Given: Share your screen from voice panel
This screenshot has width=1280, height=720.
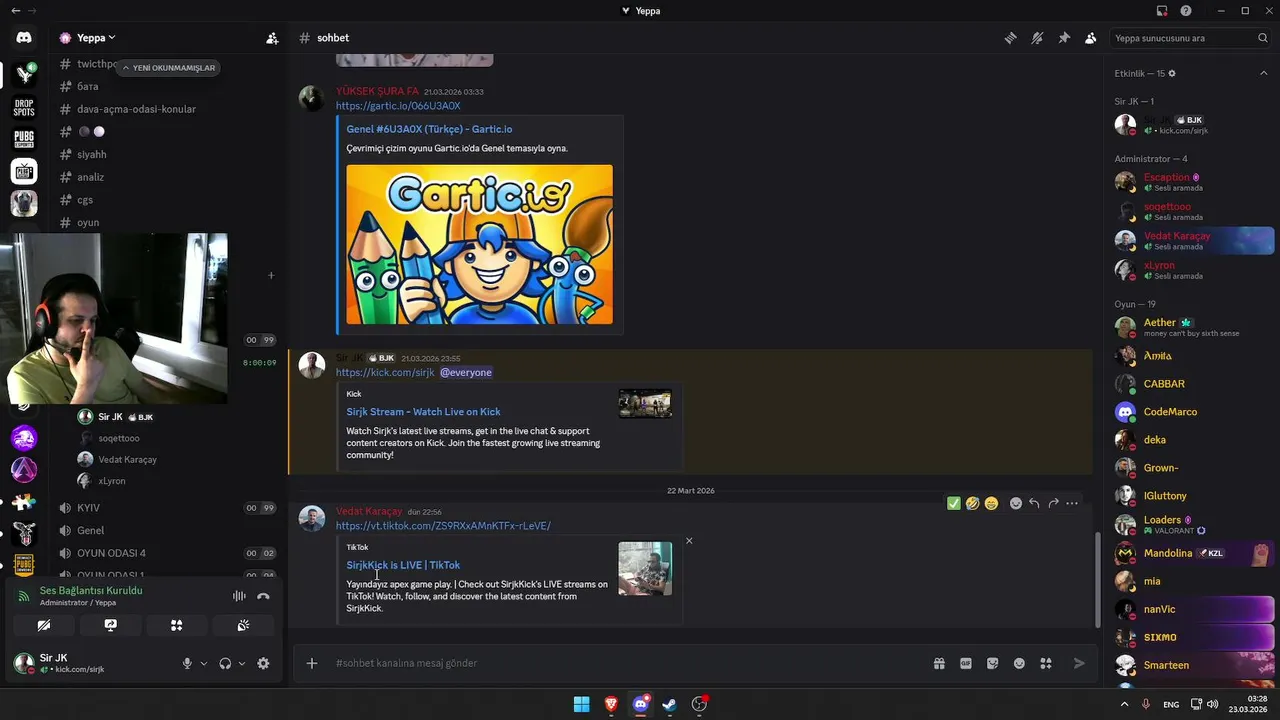Looking at the screenshot, I should pos(111,625).
